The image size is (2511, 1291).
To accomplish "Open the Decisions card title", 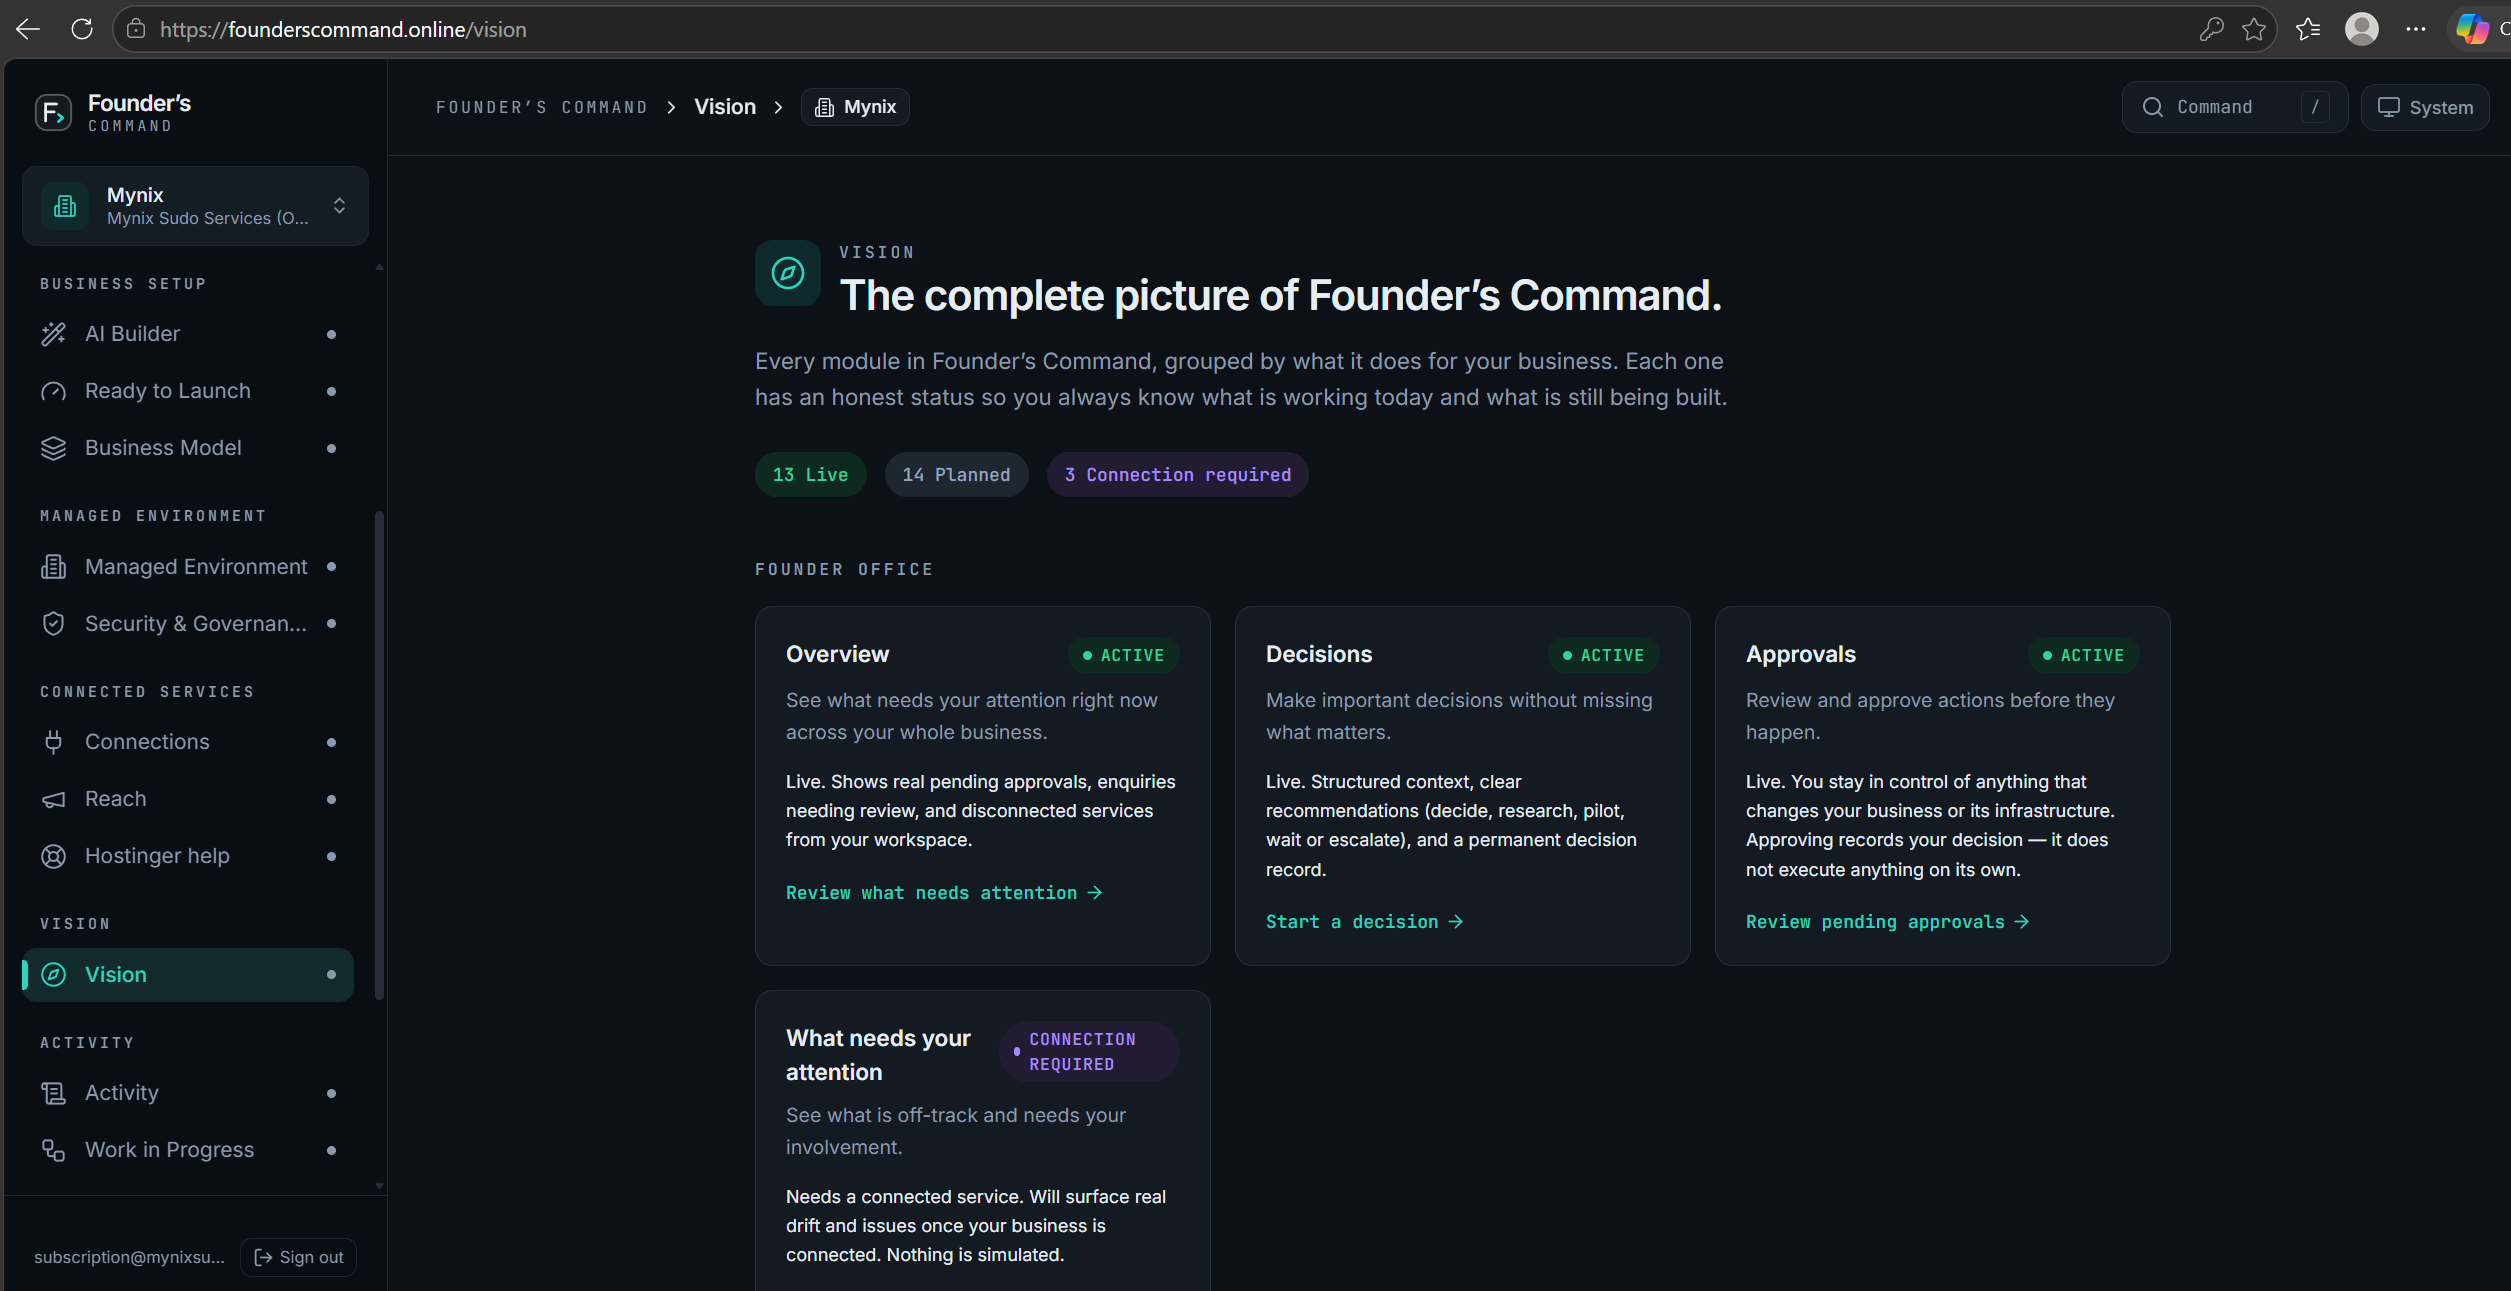I will pyautogui.click(x=1319, y=654).
